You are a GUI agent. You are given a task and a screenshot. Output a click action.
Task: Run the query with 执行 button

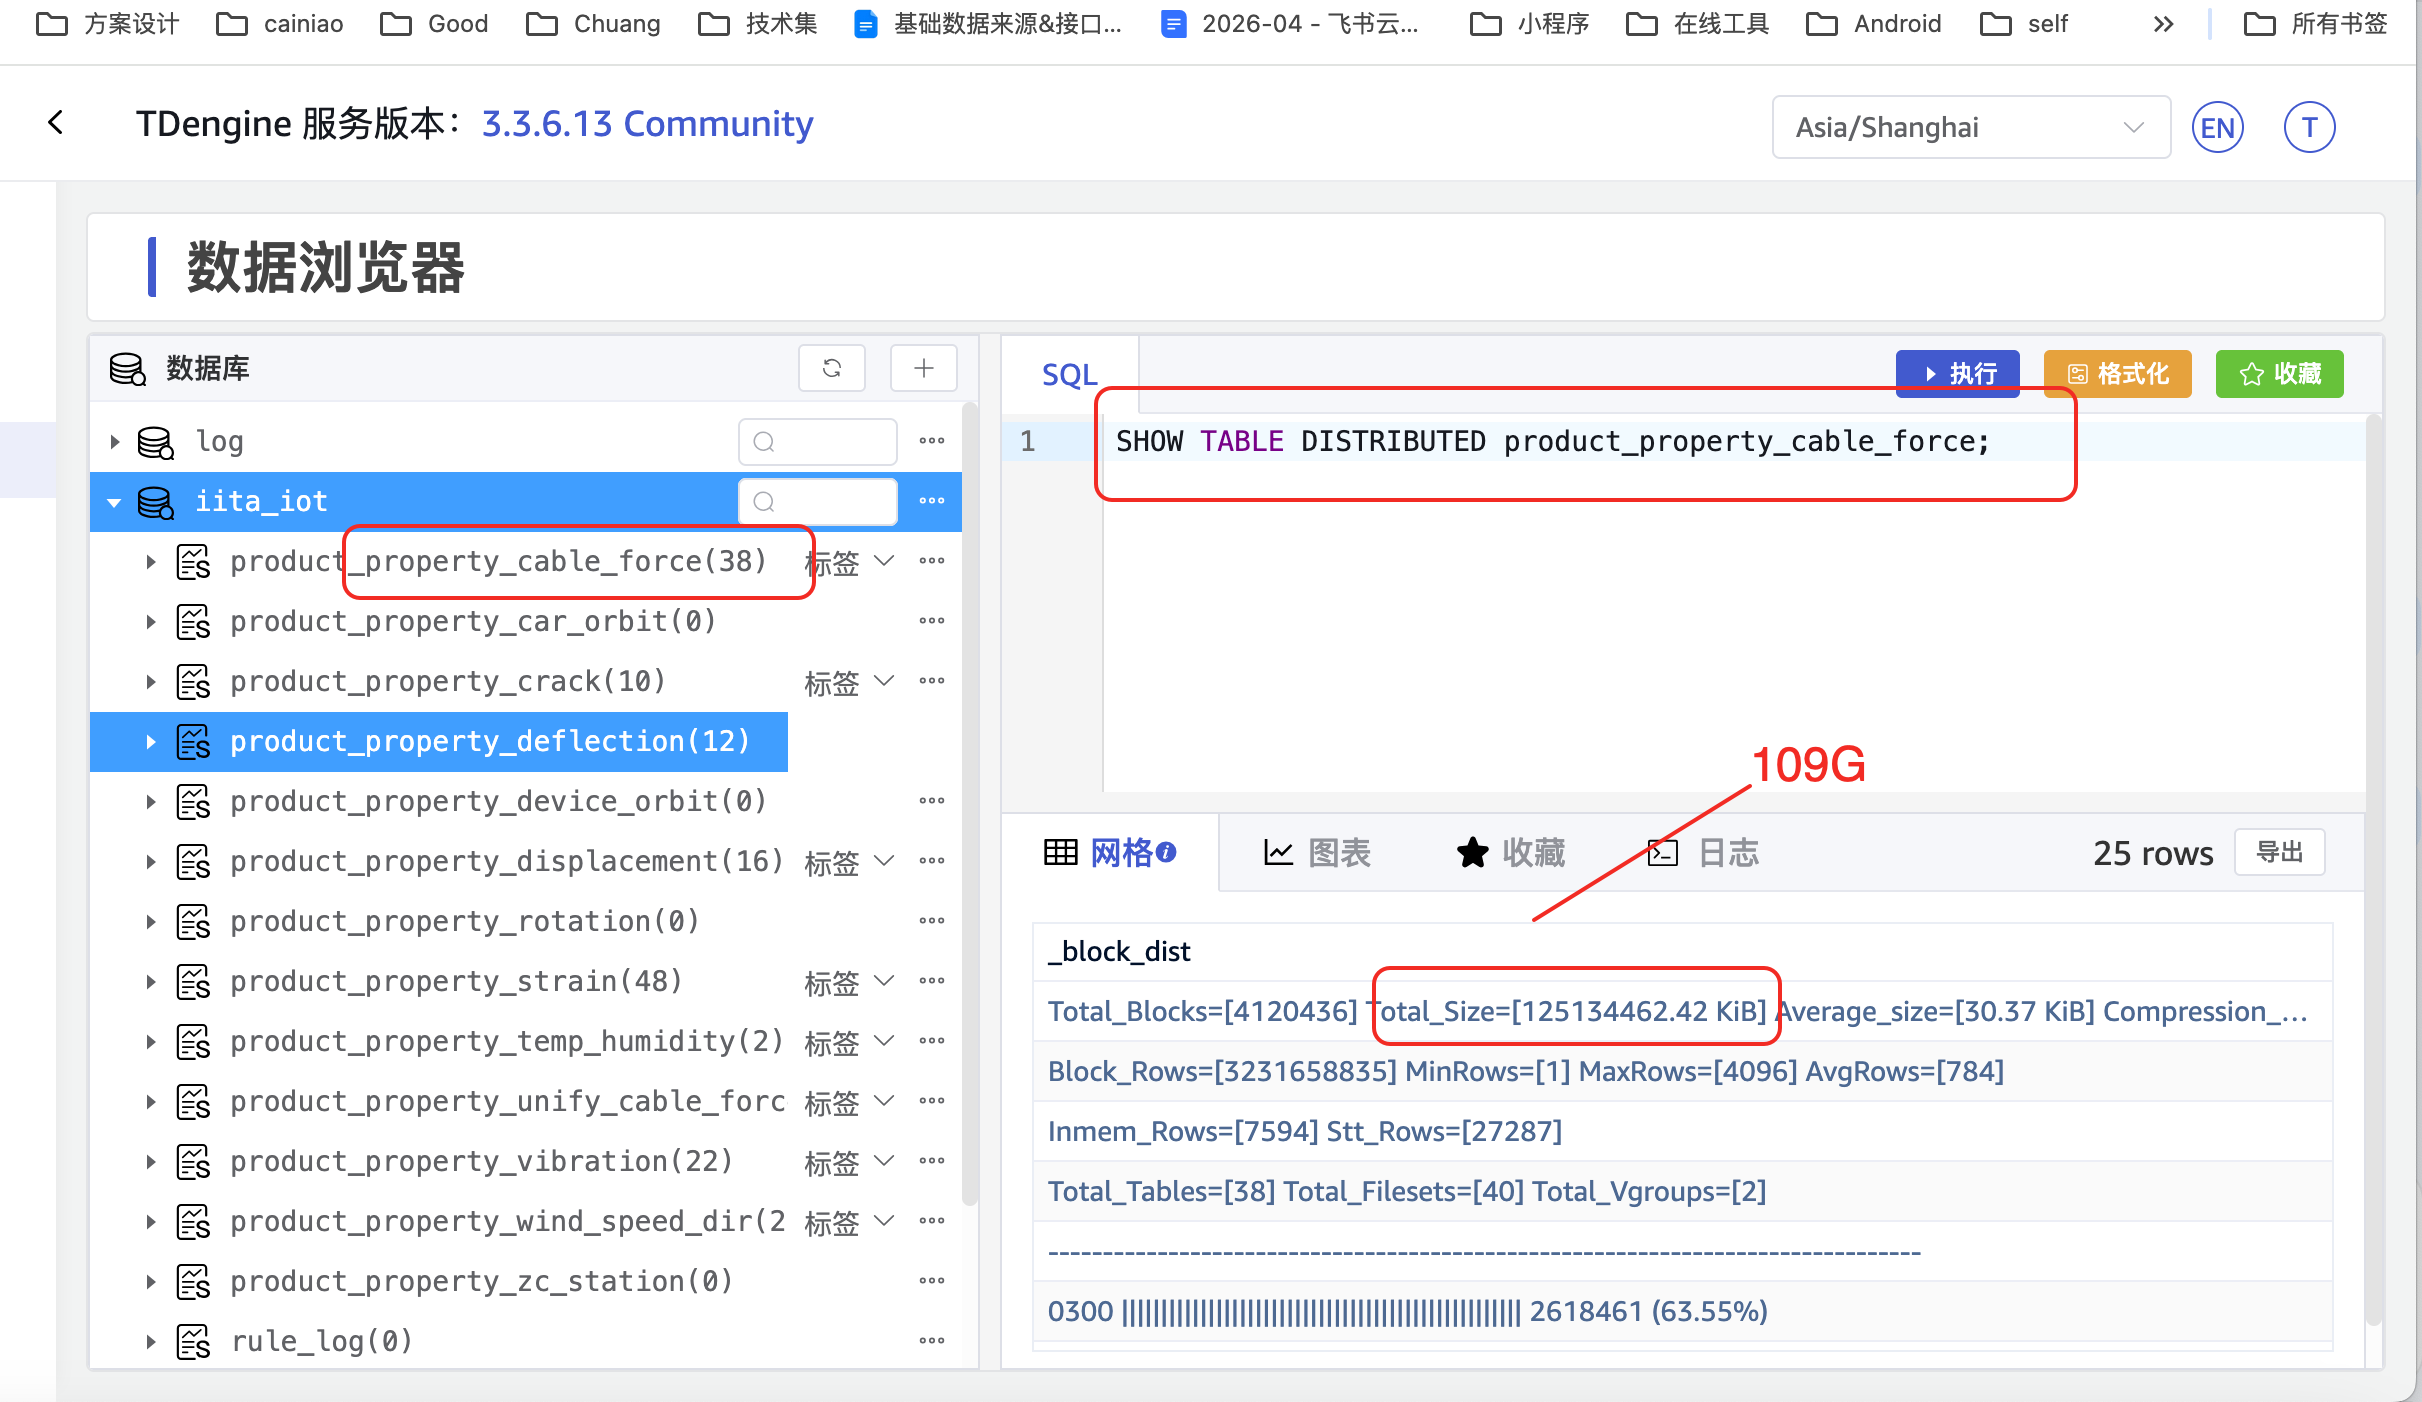(1958, 373)
